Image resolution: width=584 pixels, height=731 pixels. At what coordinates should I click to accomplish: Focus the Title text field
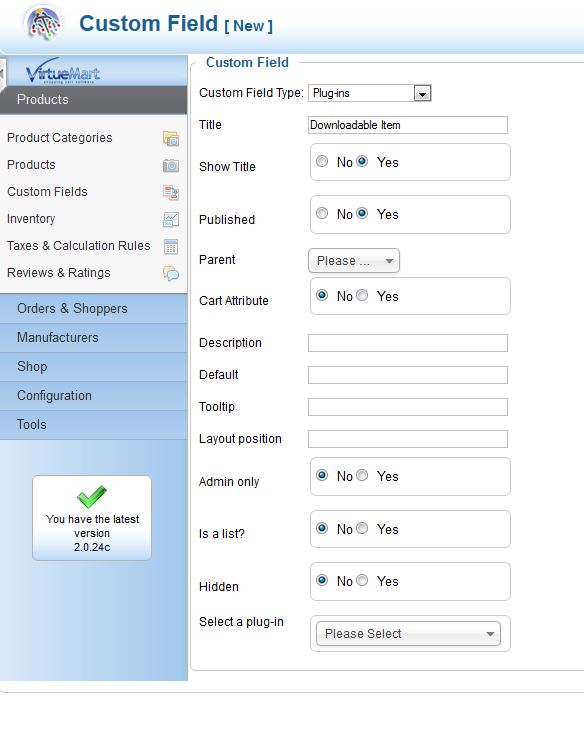[408, 125]
